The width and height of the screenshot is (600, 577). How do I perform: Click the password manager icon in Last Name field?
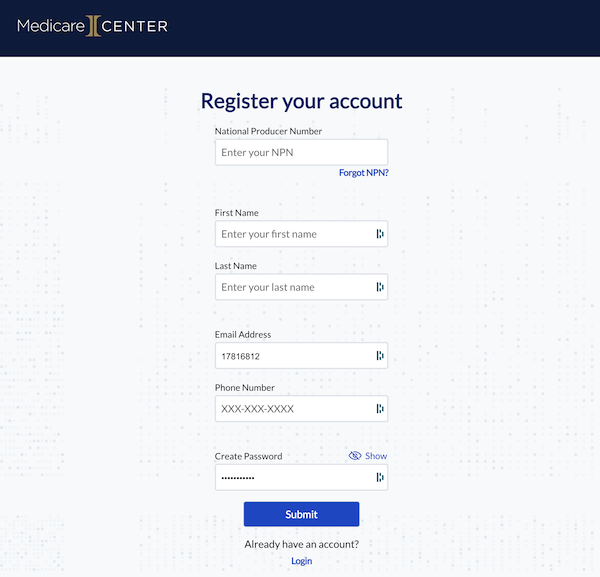point(380,287)
